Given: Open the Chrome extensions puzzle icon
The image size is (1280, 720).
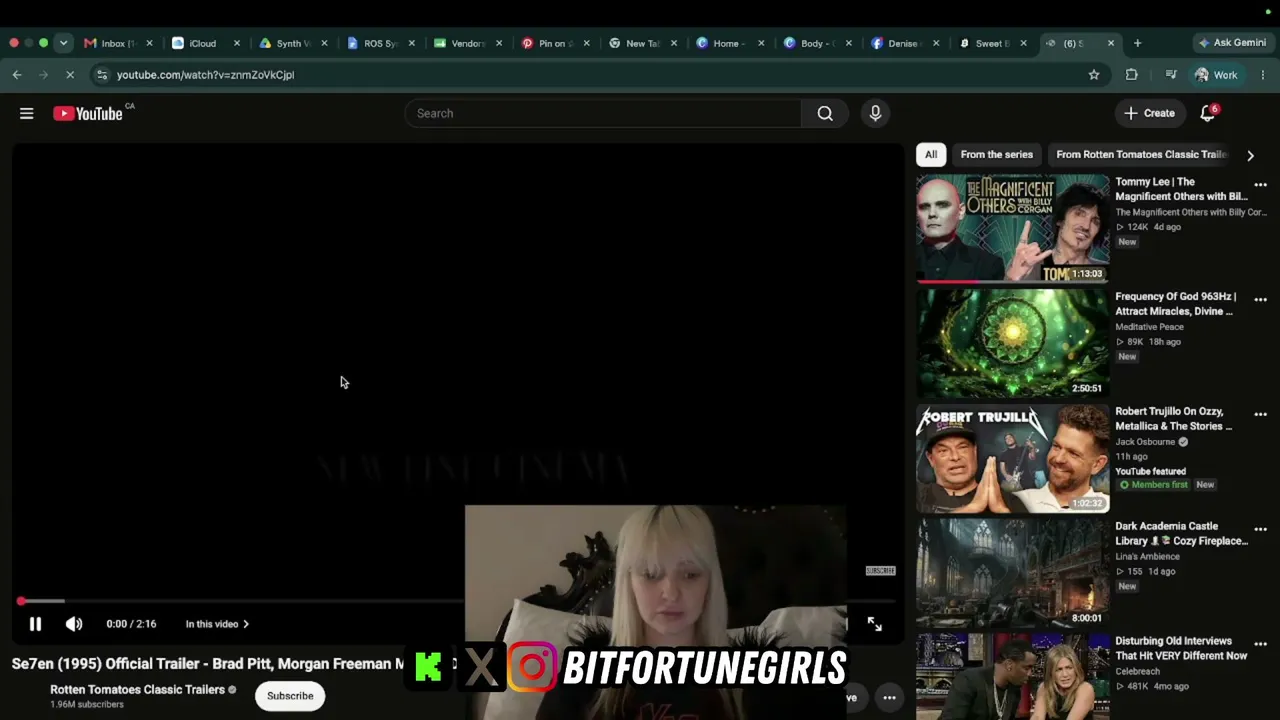Looking at the screenshot, I should pyautogui.click(x=1132, y=75).
